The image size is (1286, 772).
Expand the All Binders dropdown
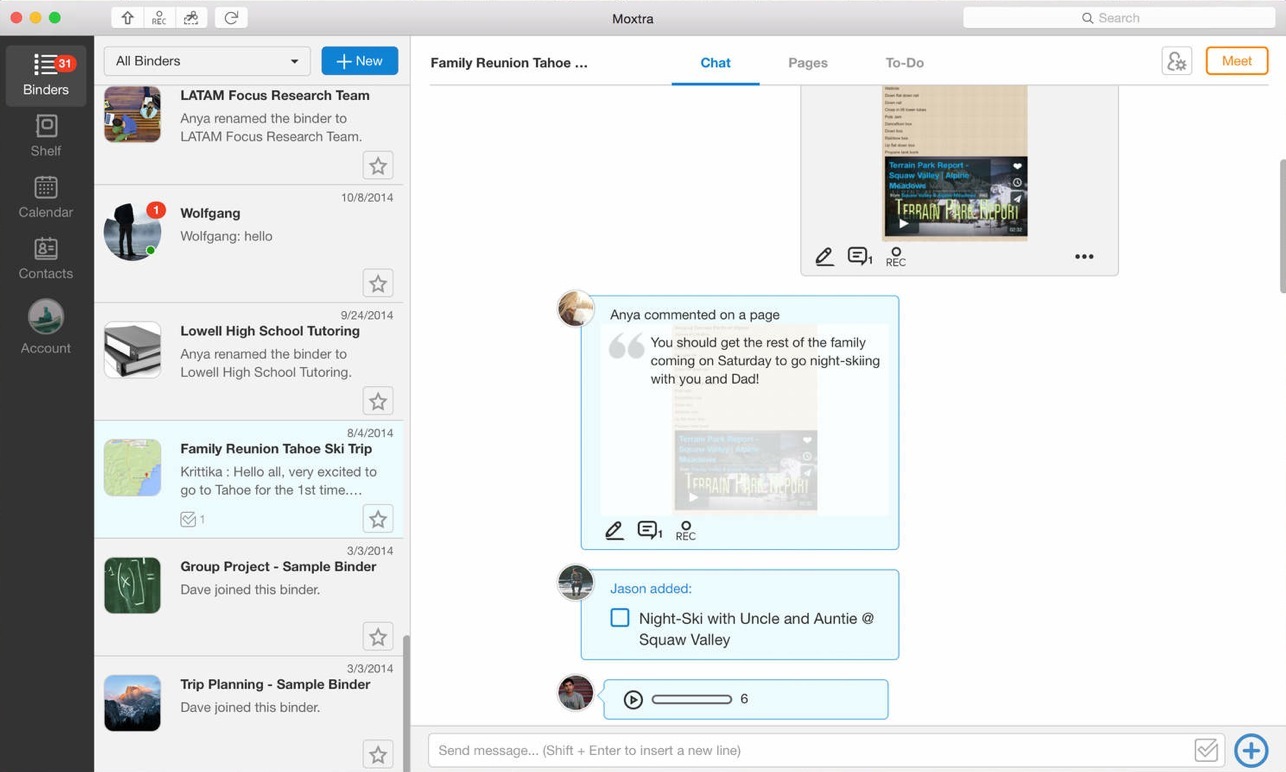pyautogui.click(x=207, y=61)
